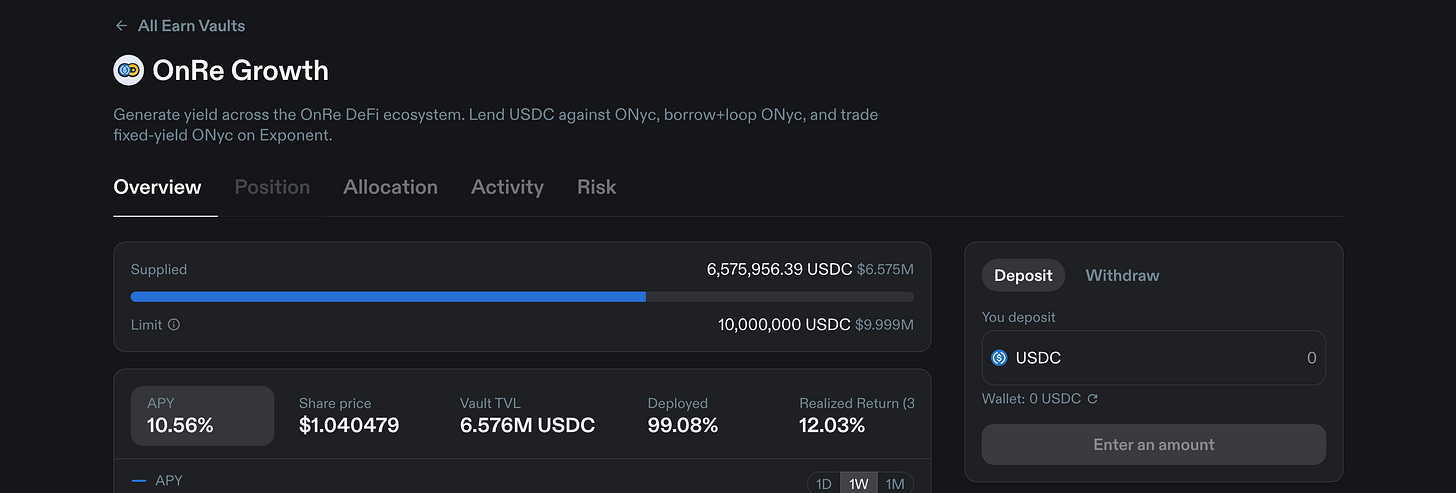Open the Position tab
The image size is (1456, 493).
pyautogui.click(x=272, y=187)
